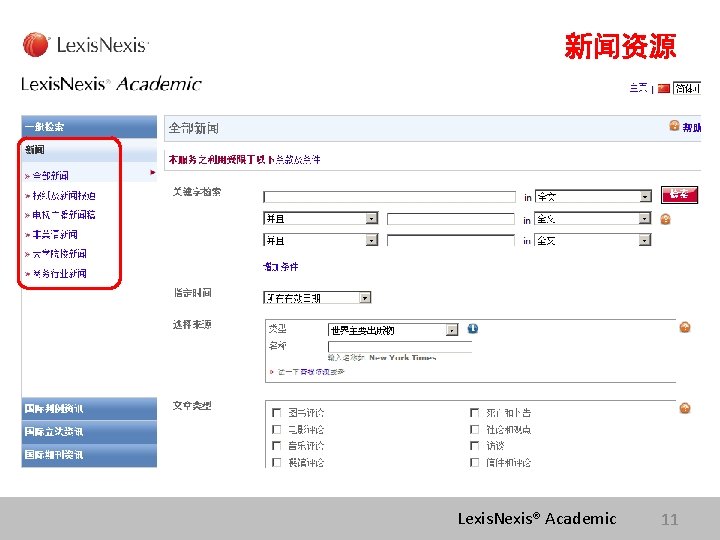720x540 pixels.
Task: Click the help icon in page header
Action: 674,125
